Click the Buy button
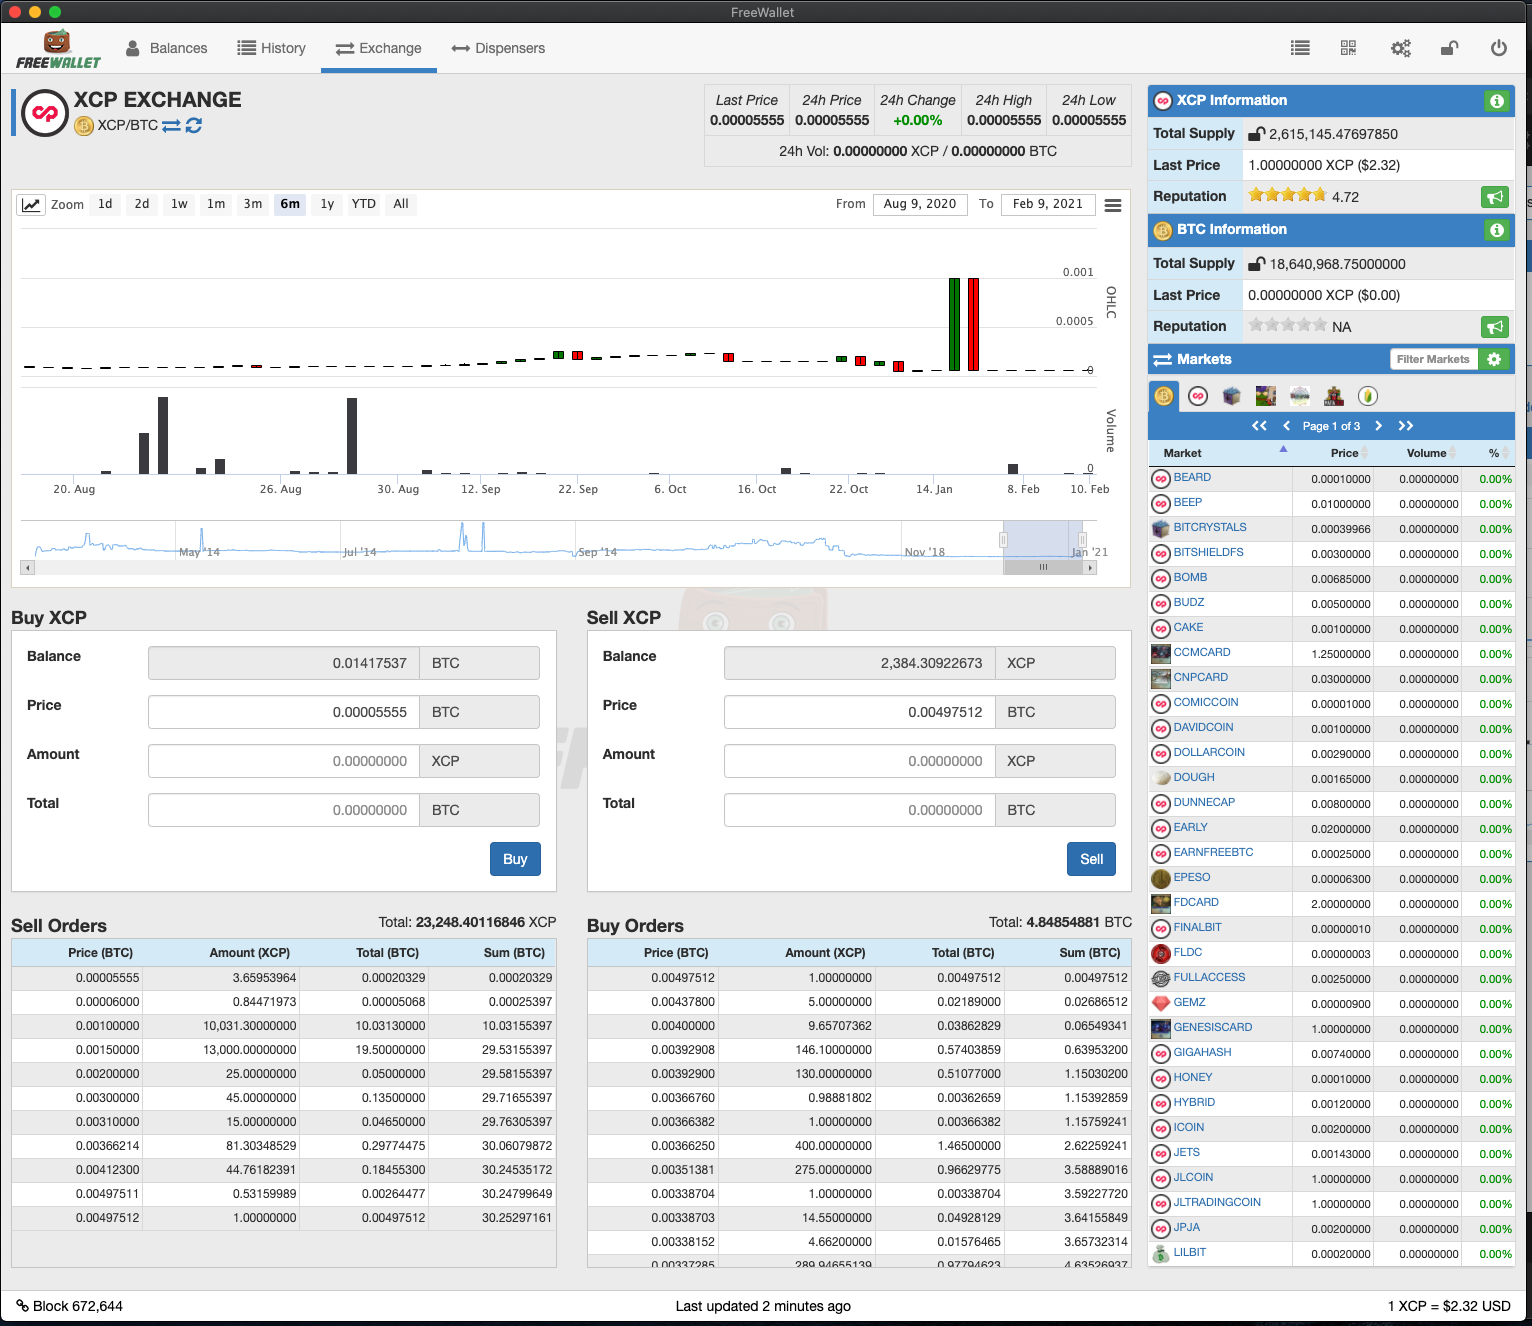This screenshot has width=1532, height=1326. pyautogui.click(x=515, y=859)
